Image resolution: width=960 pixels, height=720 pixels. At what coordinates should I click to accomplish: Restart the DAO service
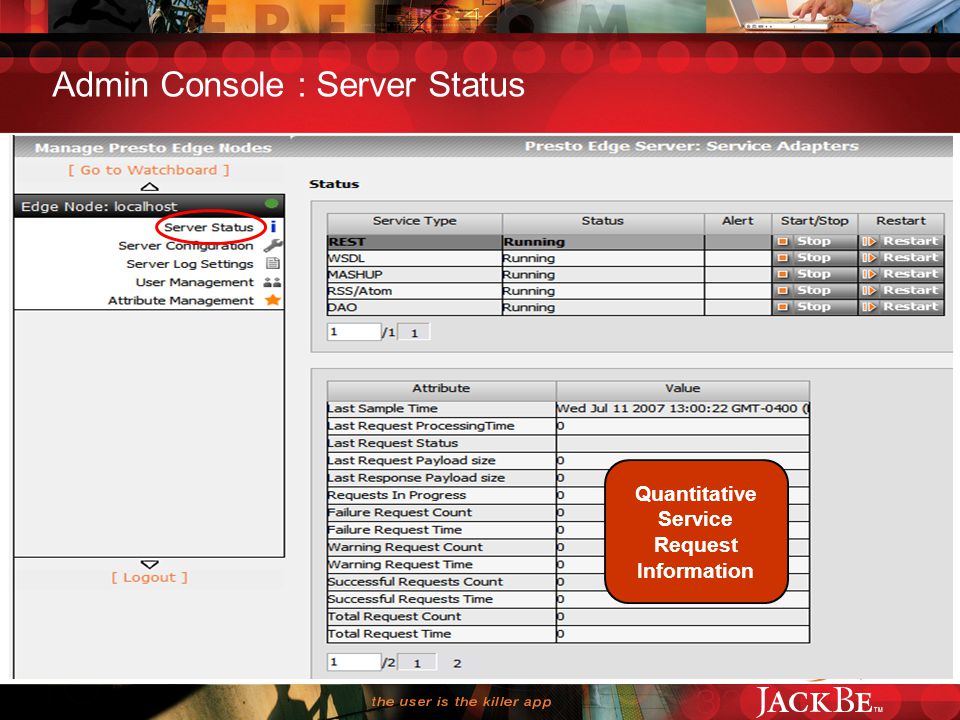[901, 307]
